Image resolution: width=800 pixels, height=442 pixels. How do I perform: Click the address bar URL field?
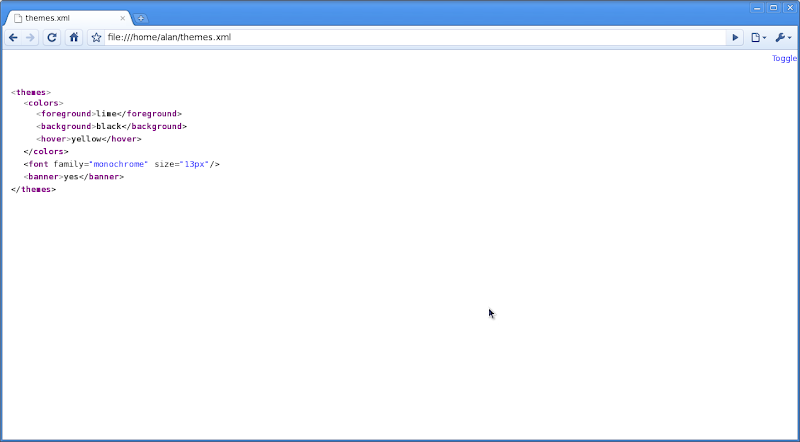pyautogui.click(x=415, y=37)
